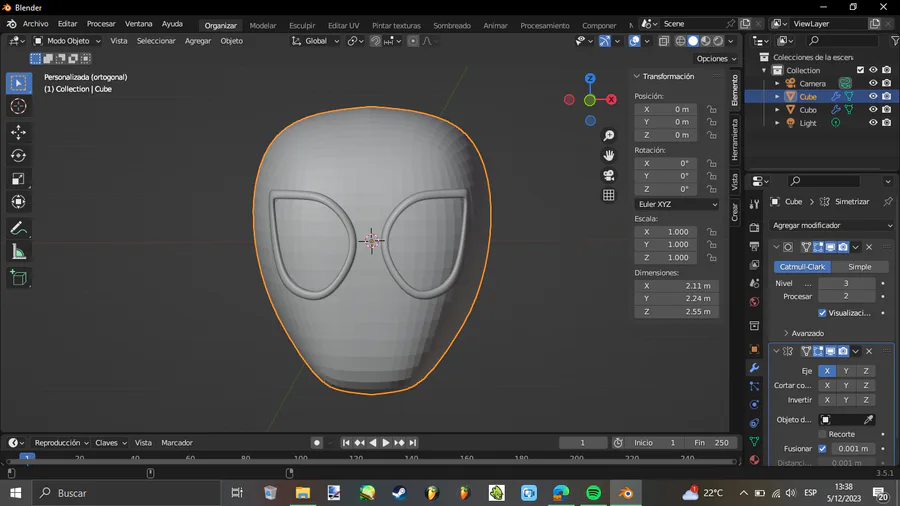The width and height of the screenshot is (900, 506).
Task: Switch to the Esculpir workspace tab
Action: coord(302,26)
